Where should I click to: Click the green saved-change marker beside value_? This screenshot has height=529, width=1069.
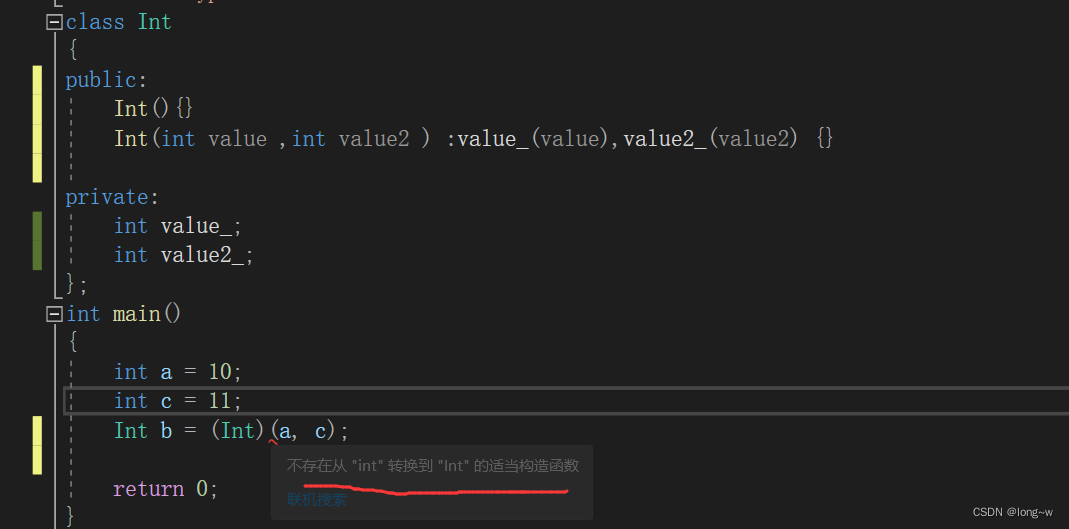[38, 227]
